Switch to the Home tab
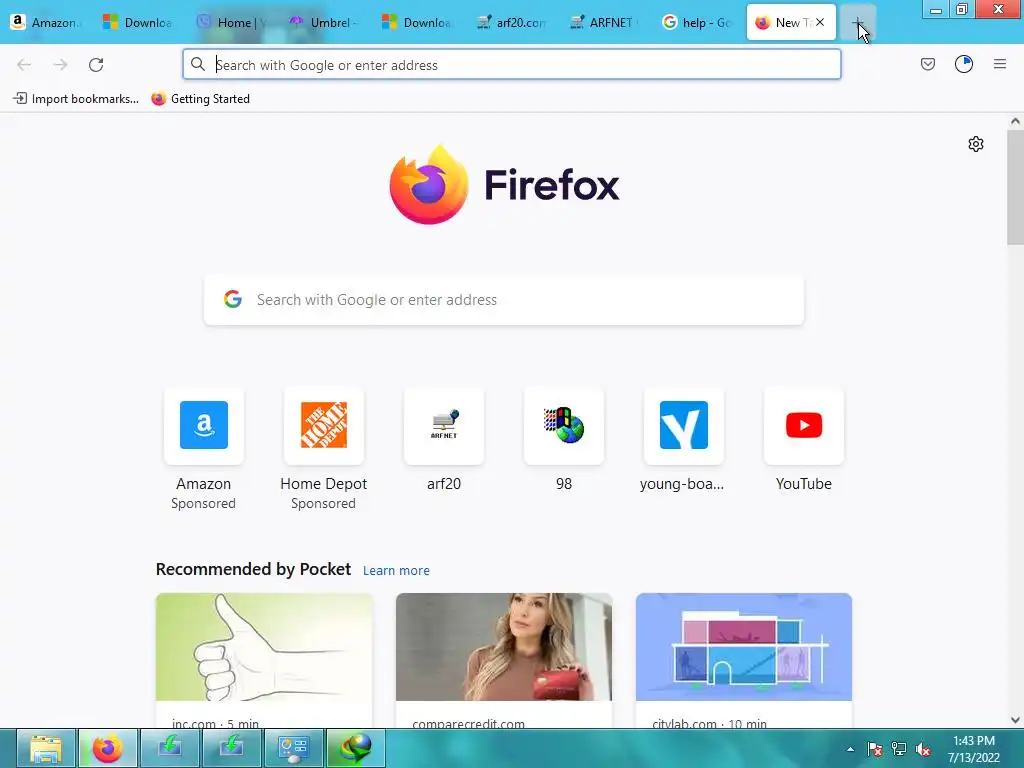 pyautogui.click(x=232, y=23)
